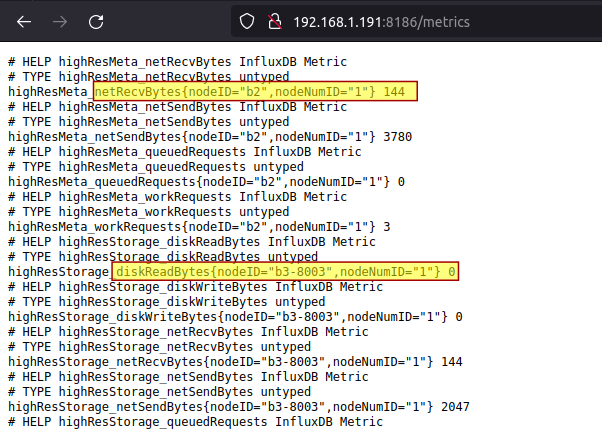This screenshot has height=431, width=602.
Task: Click the '# TYPE highResMeta_queuedRequests untyped' line
Action: 156,167
